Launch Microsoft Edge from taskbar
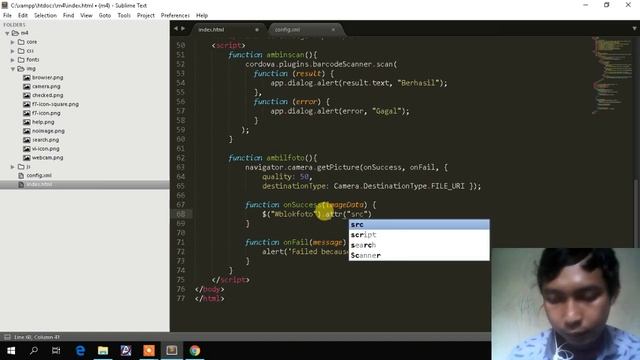Viewport: 640px width, 360px height. pyautogui.click(x=80, y=351)
